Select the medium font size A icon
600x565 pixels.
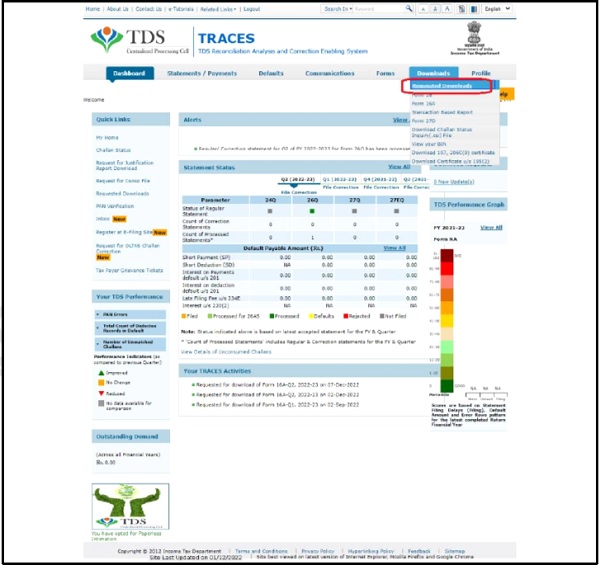pos(435,9)
